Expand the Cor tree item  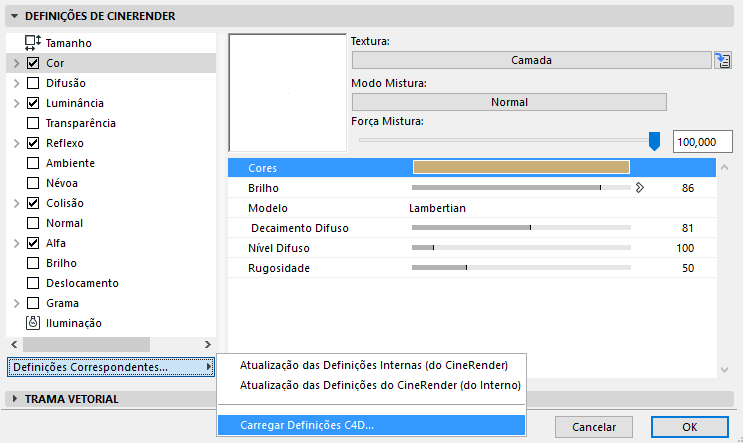(16, 63)
